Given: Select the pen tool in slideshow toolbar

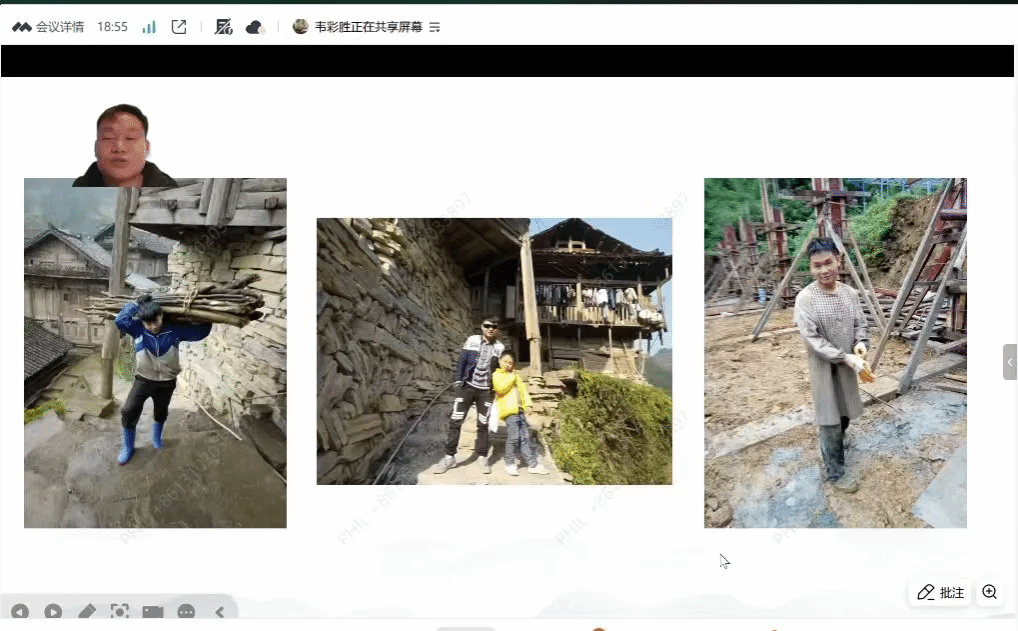Looking at the screenshot, I should 87,611.
